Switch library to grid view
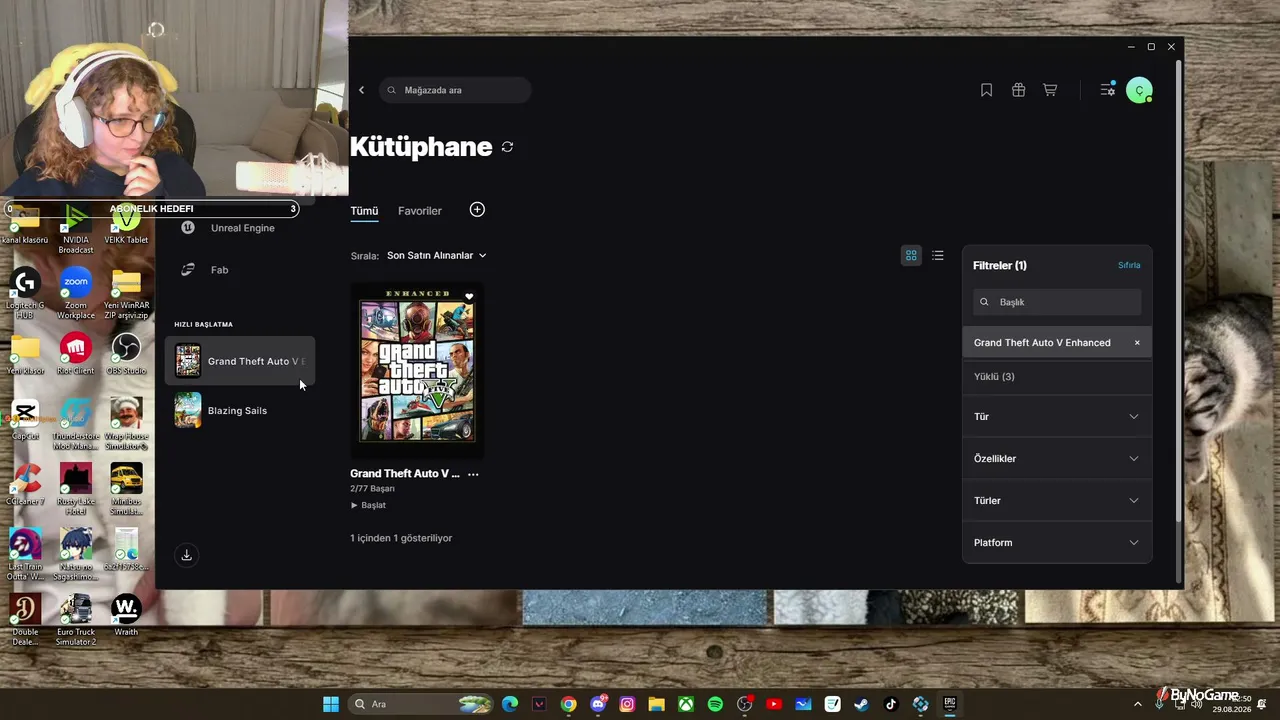 tap(911, 256)
